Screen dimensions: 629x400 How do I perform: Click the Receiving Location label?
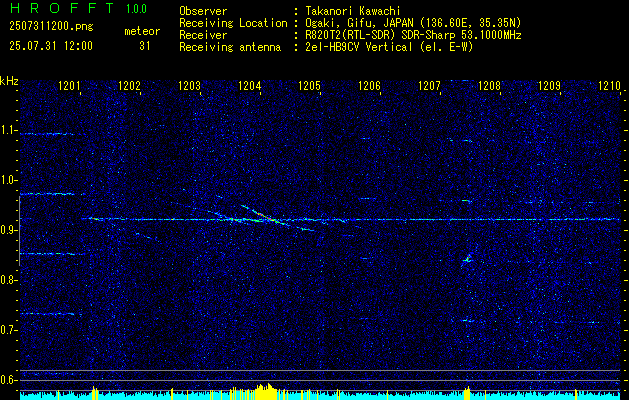point(233,23)
